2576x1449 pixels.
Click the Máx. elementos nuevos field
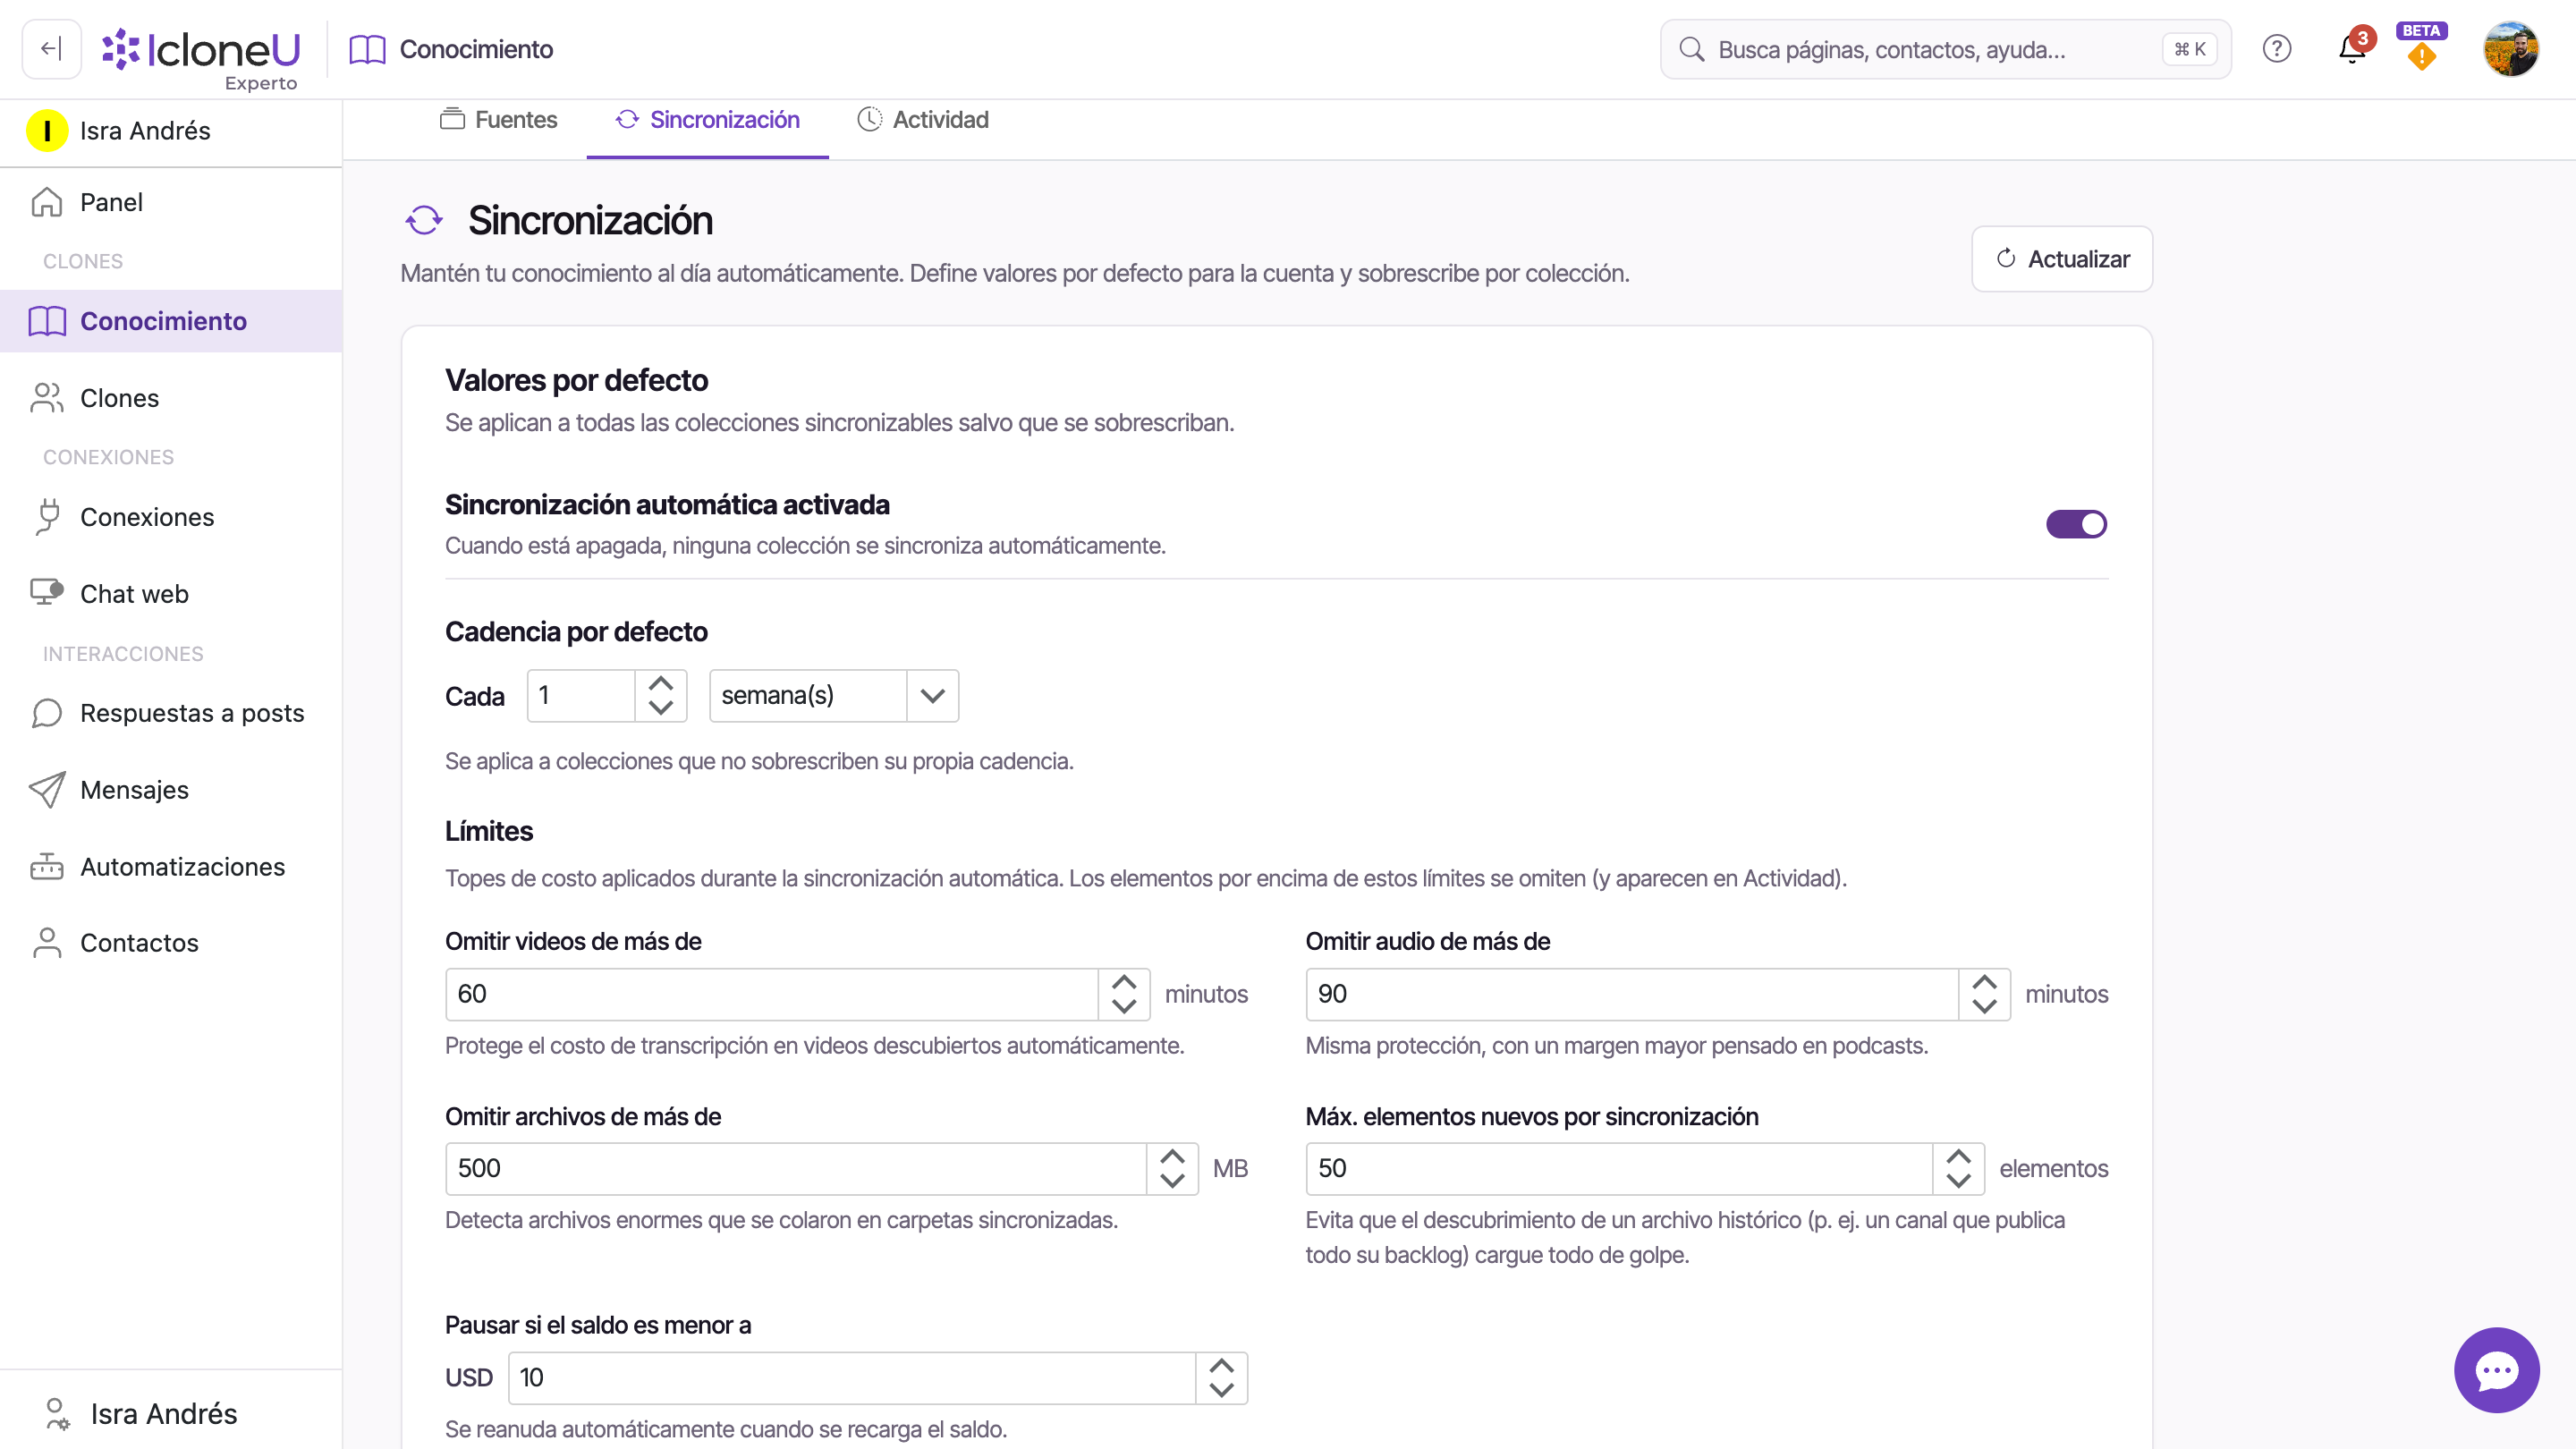click(1619, 1169)
